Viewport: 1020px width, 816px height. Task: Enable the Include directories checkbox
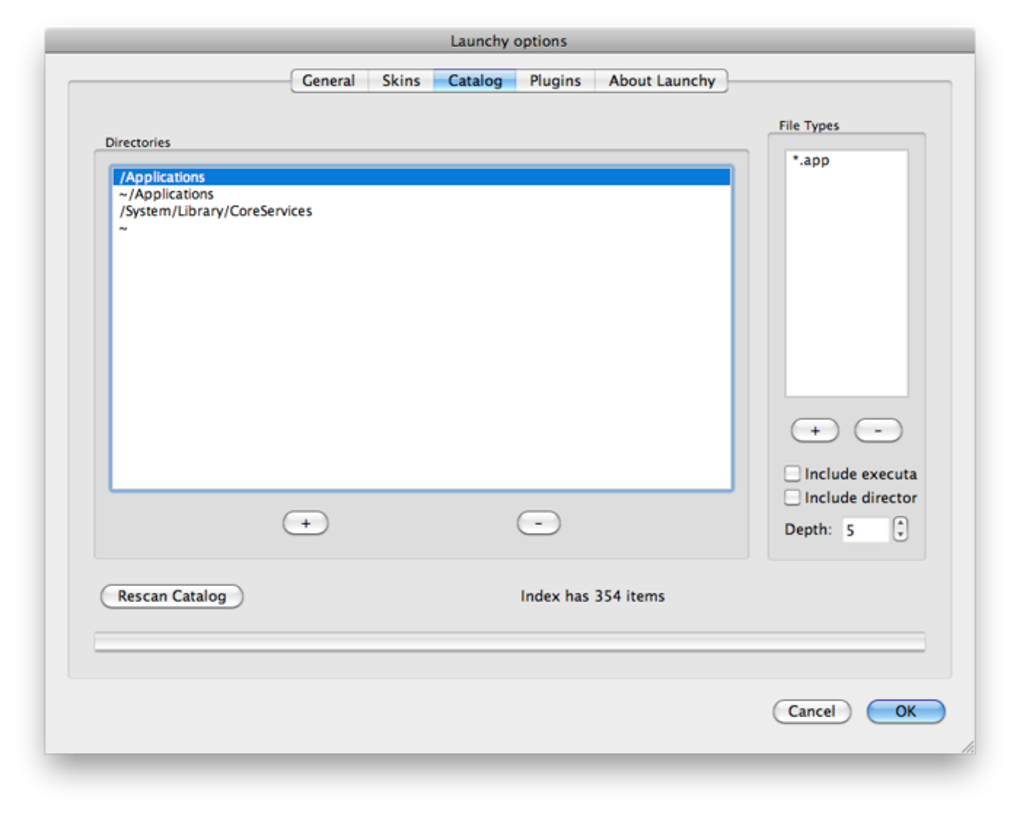(x=792, y=497)
